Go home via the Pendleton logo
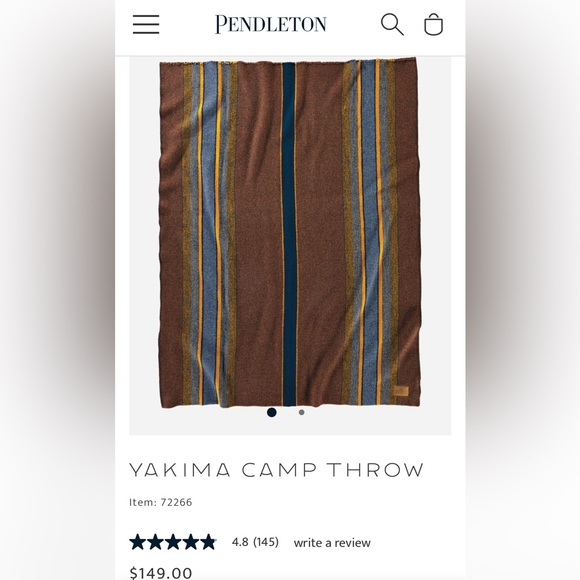Viewport: 580px width, 580px height. [271, 24]
